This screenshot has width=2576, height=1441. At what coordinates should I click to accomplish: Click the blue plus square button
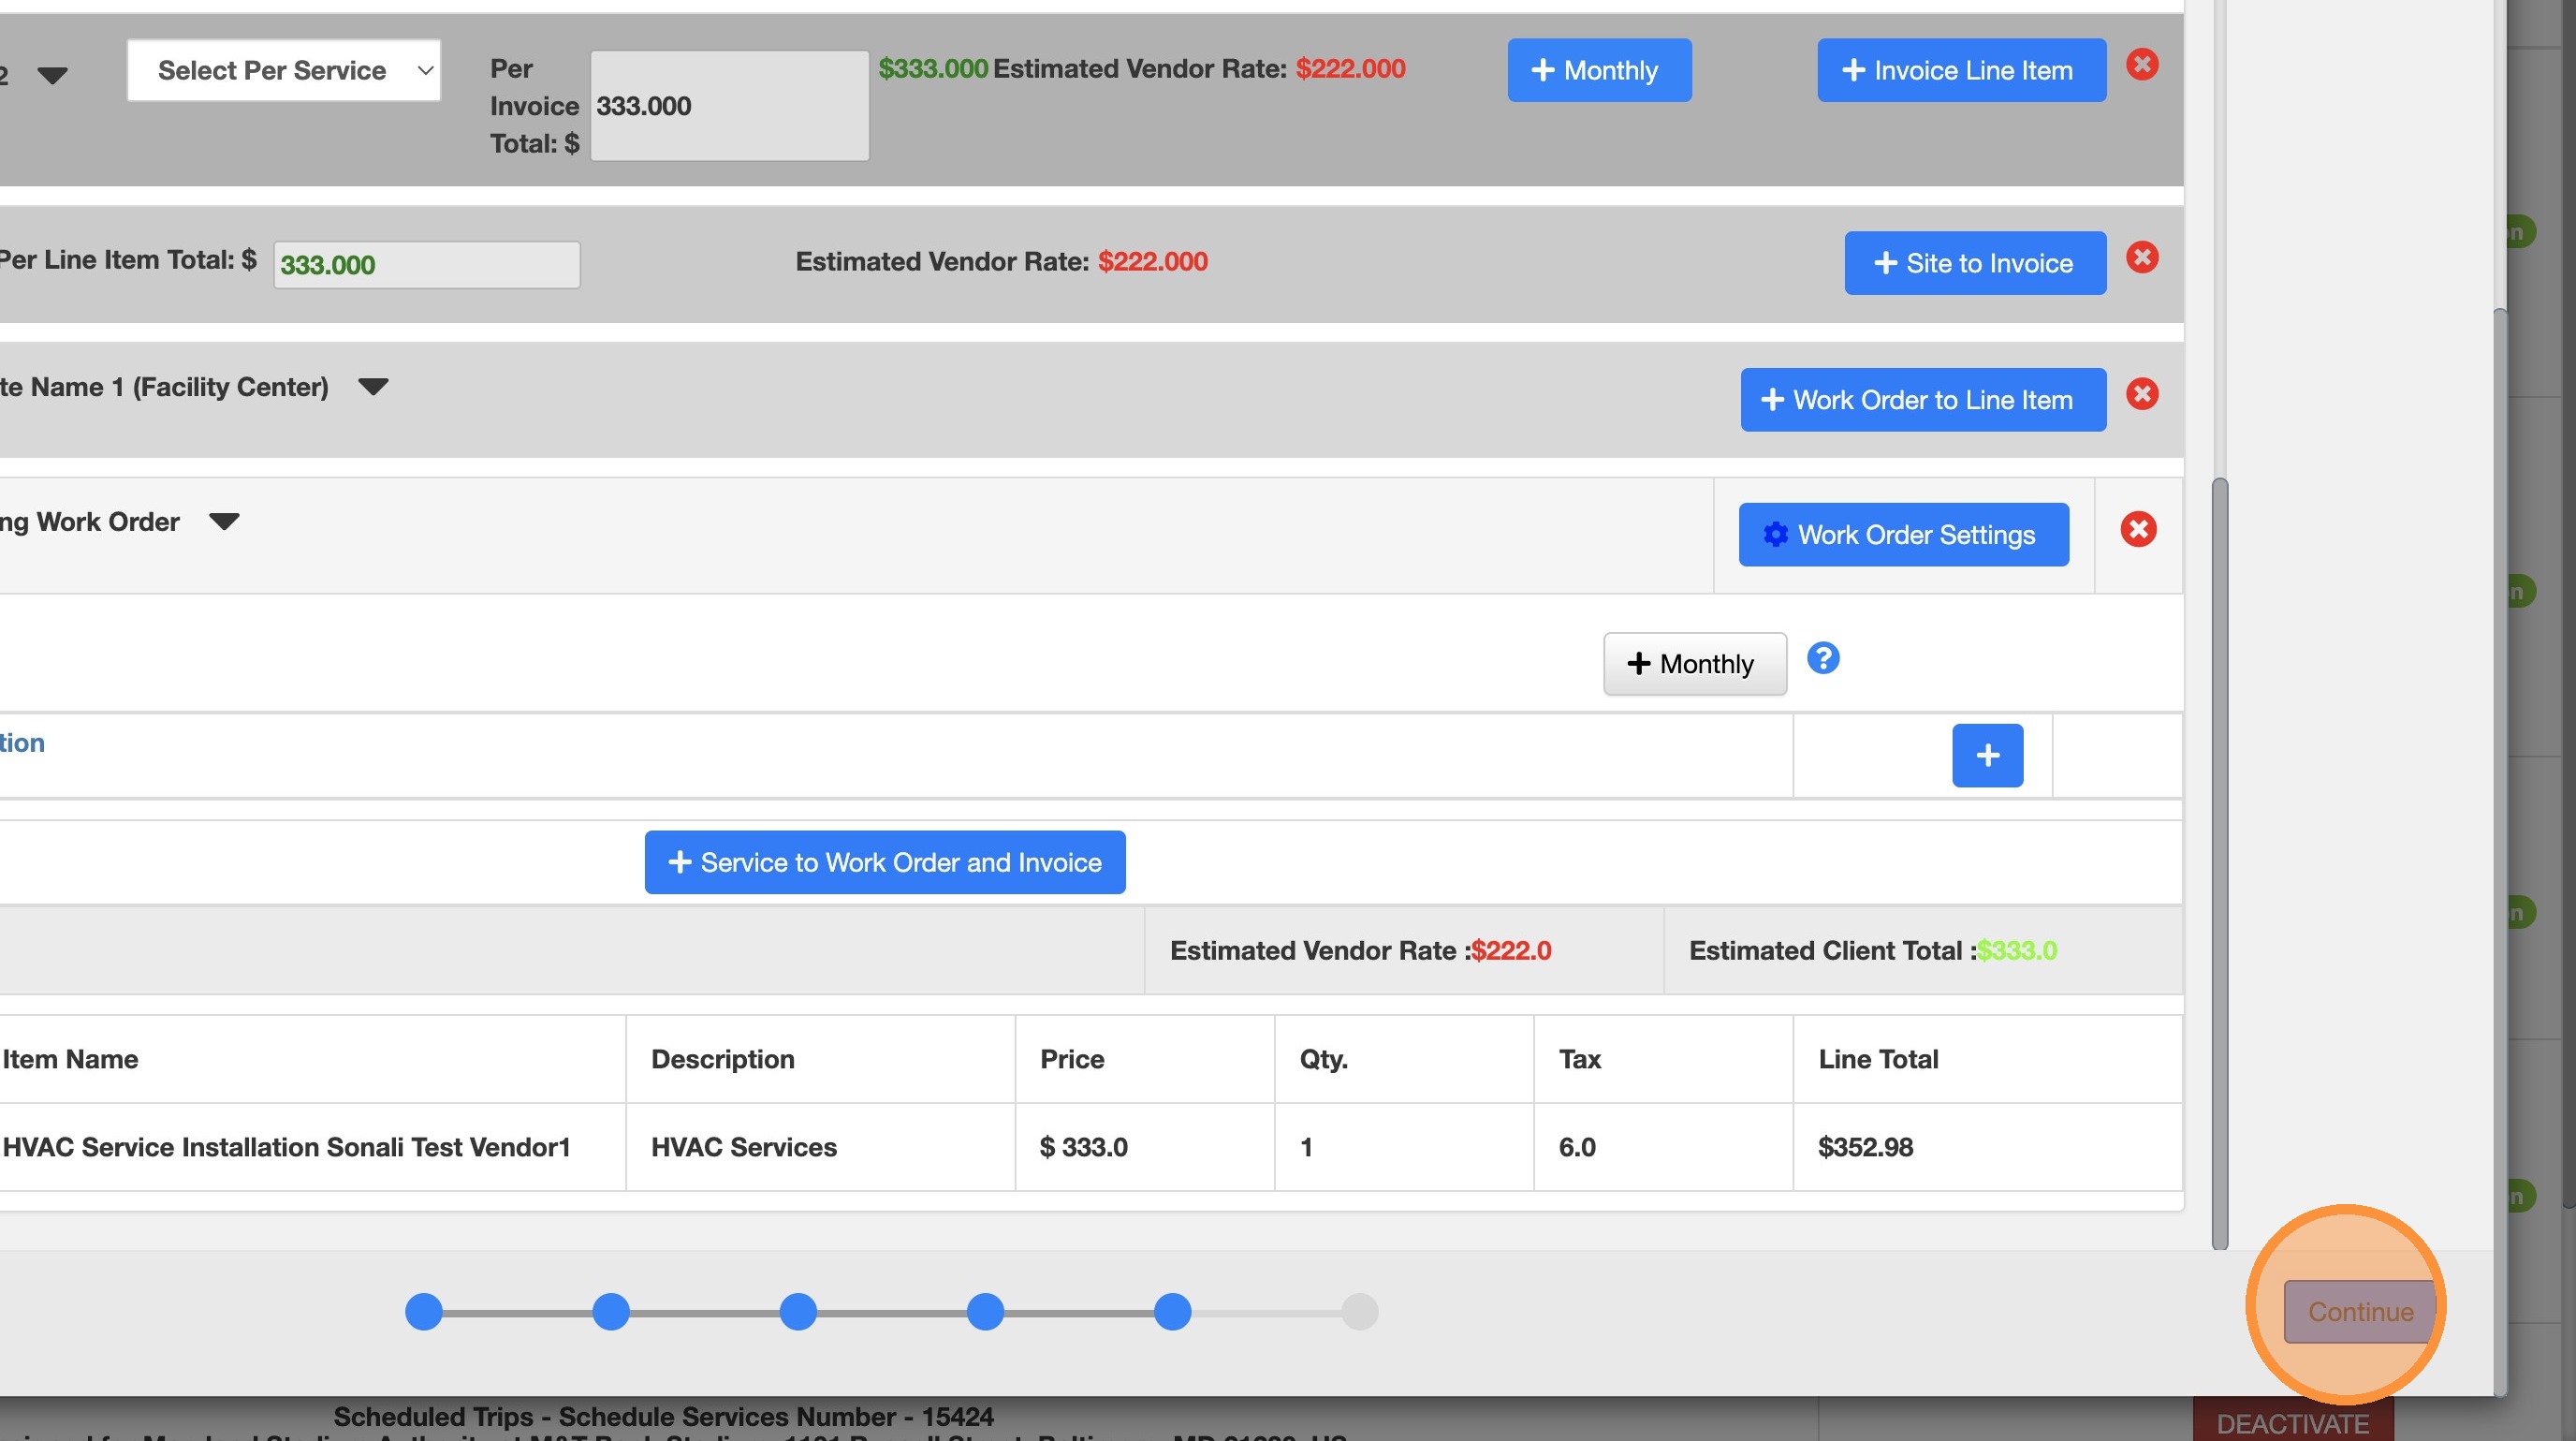pos(1986,756)
